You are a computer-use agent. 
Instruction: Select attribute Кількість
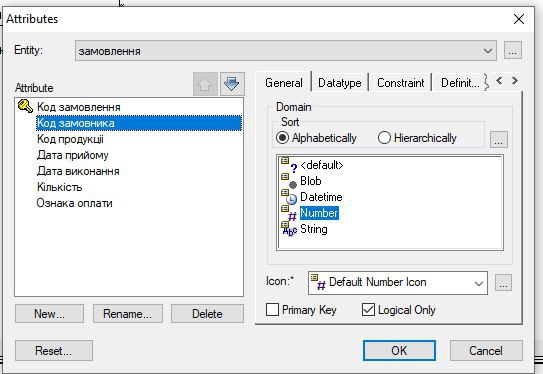pos(60,187)
